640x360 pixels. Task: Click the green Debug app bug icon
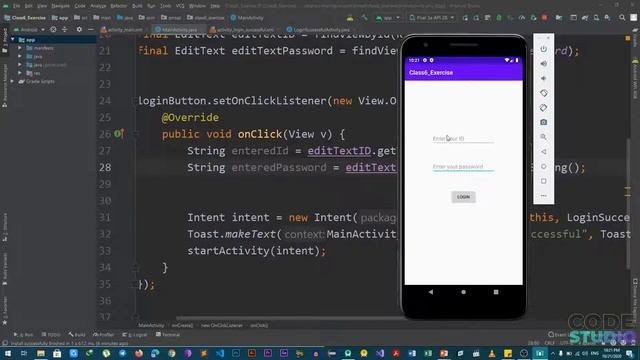click(499, 18)
